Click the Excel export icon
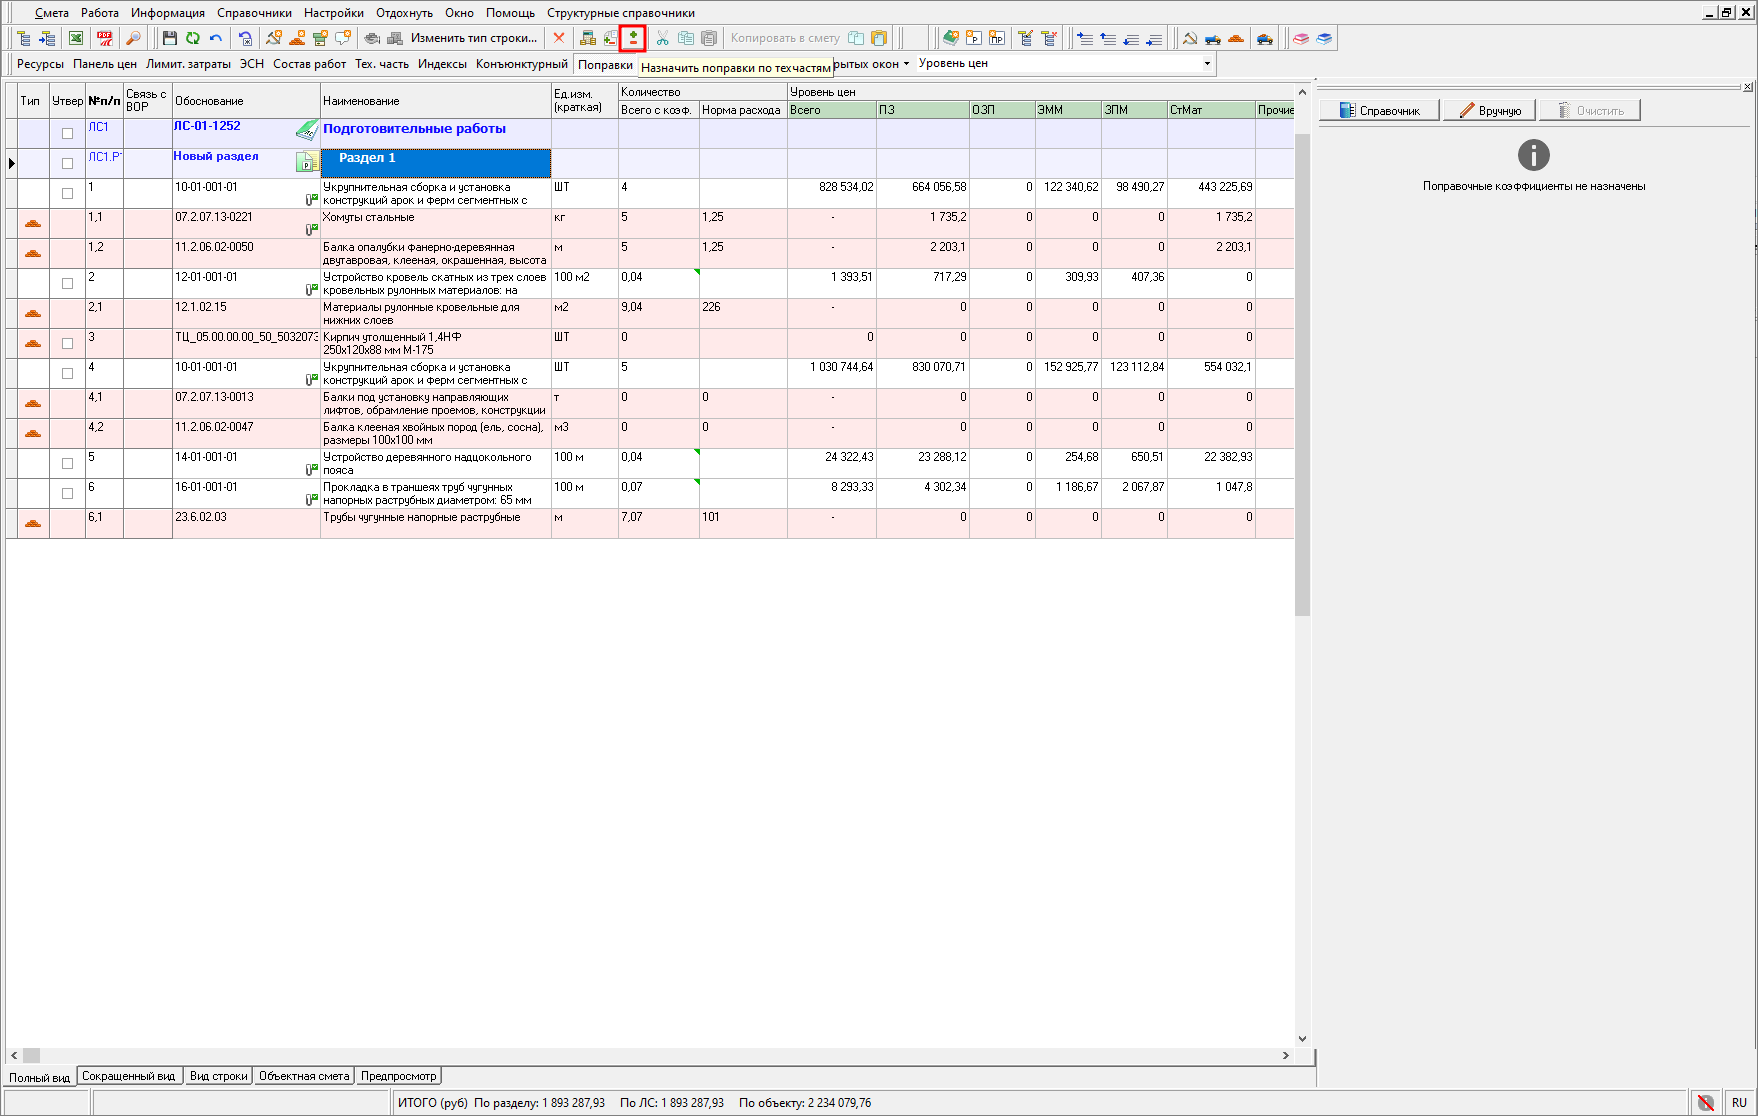 [x=76, y=38]
